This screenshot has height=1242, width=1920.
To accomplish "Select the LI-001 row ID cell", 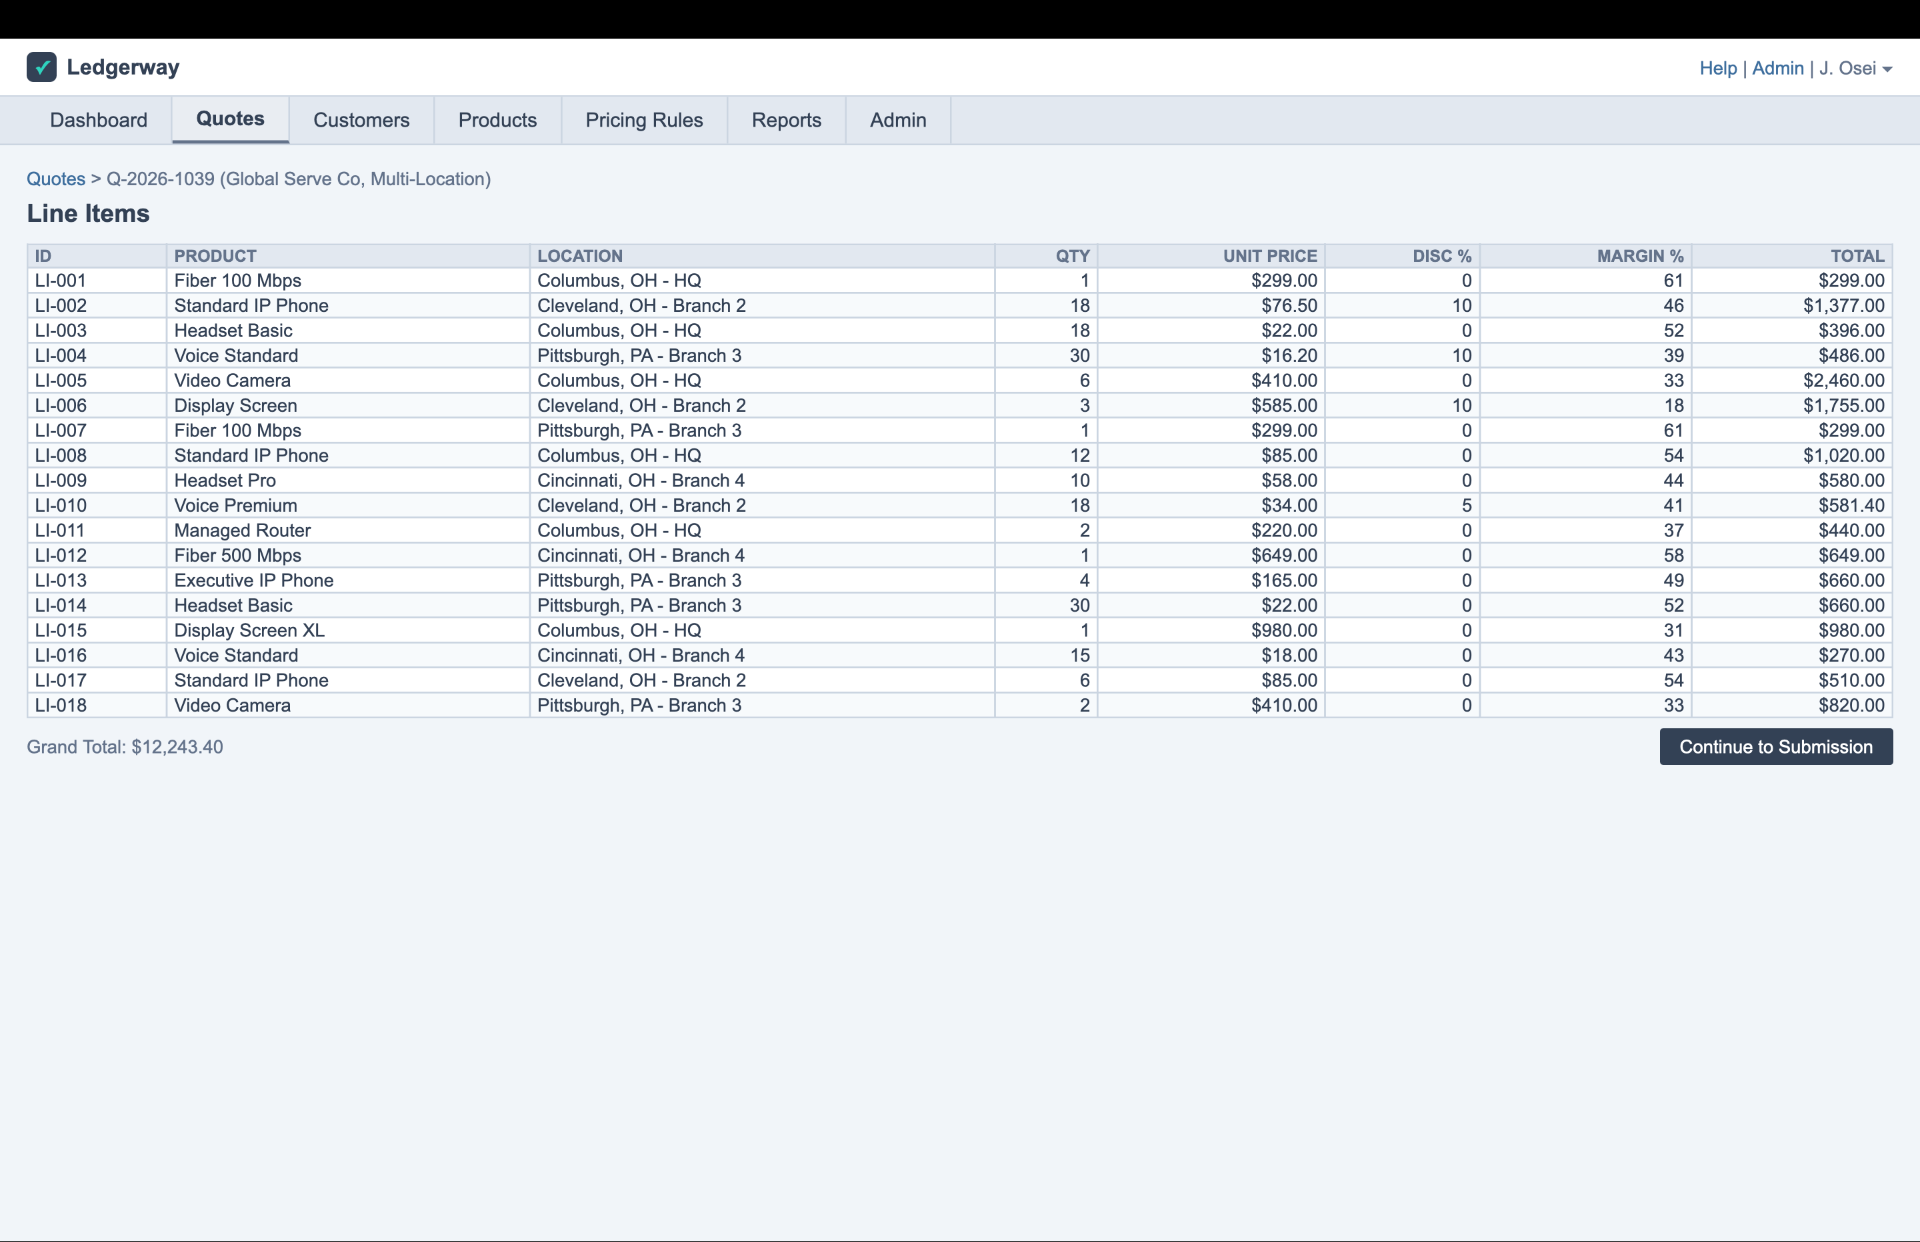I will (x=97, y=281).
